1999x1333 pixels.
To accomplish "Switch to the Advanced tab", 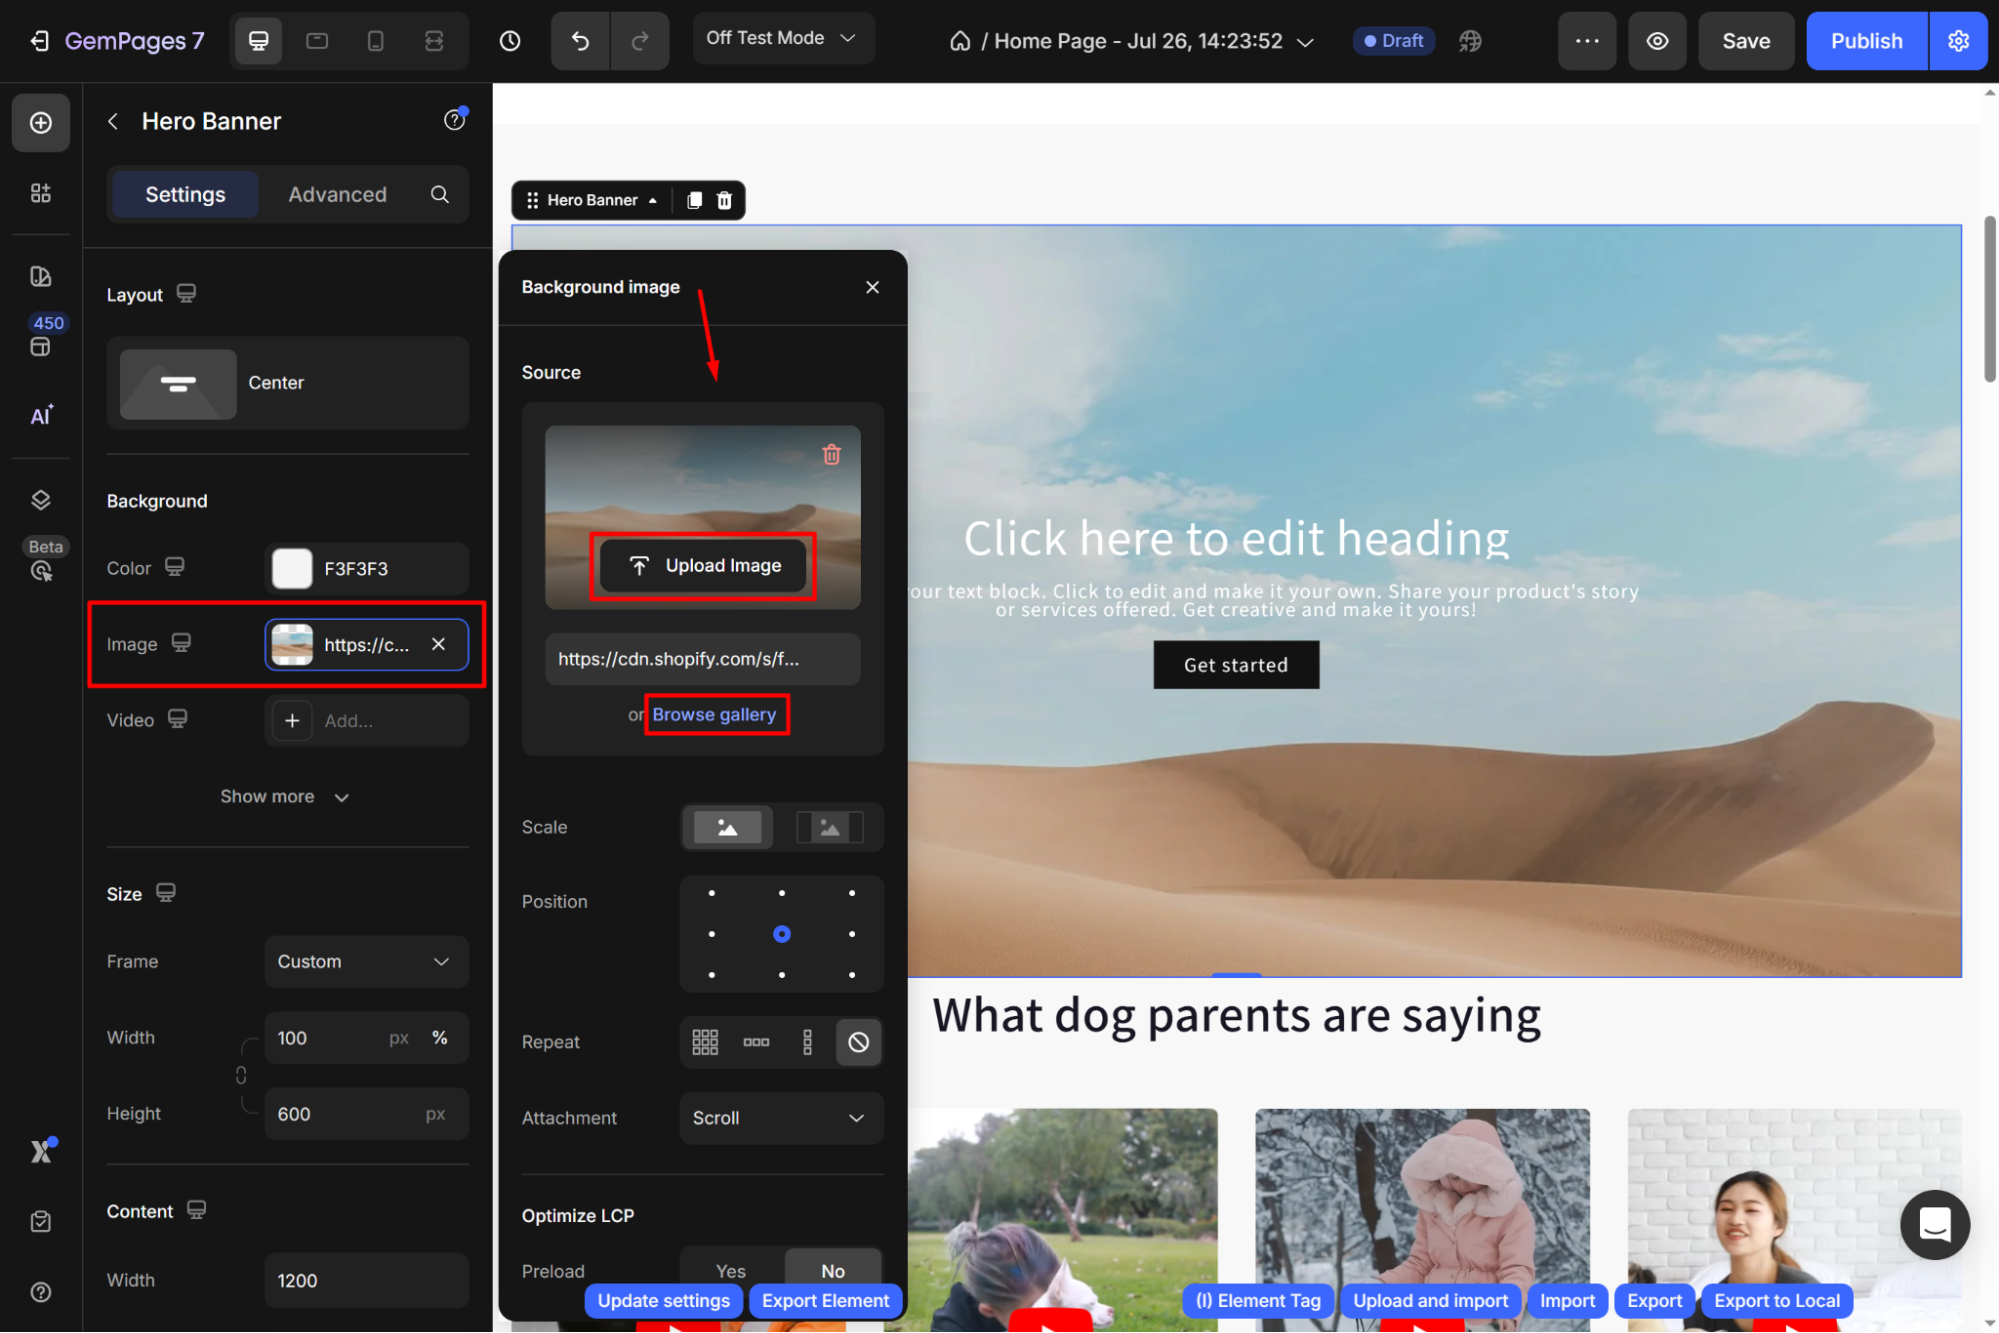I will pyautogui.click(x=337, y=194).
